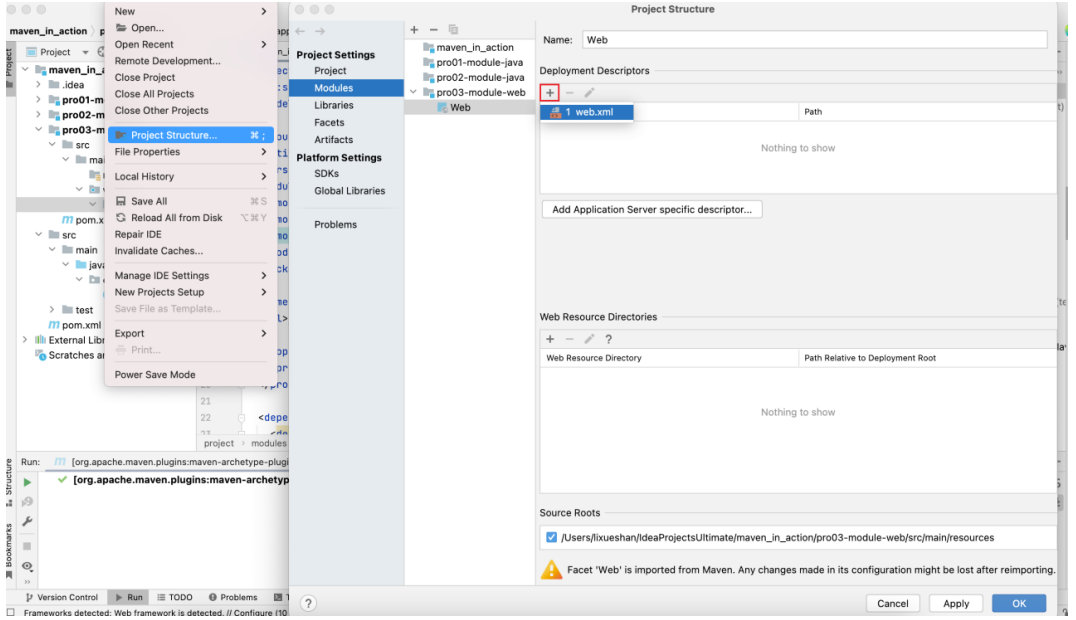Open the Project view dropdown arrow
The image size is (1076, 620).
[x=85, y=52]
